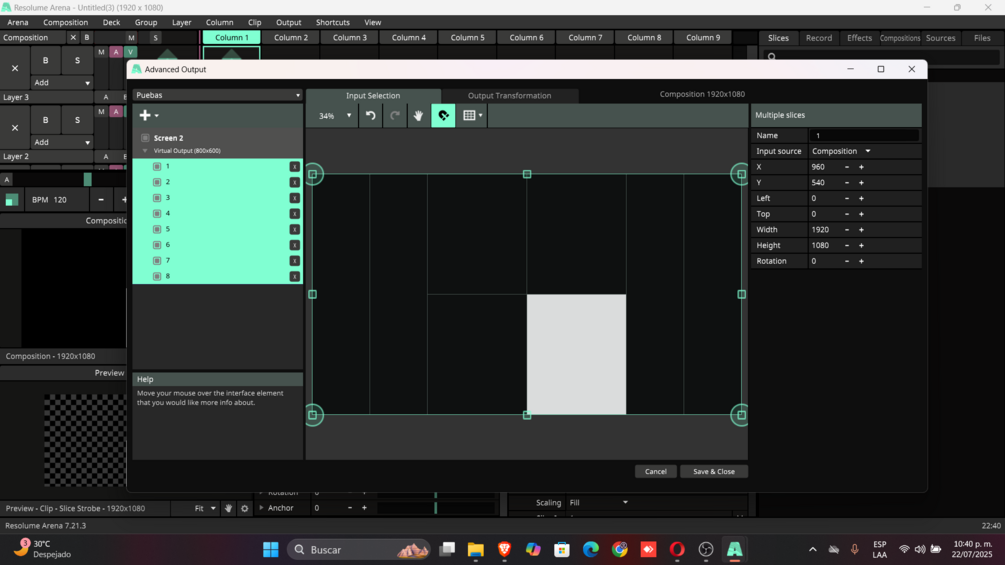
Task: Toggle the Screen 2 enable checkbox
Action: pyautogui.click(x=145, y=138)
